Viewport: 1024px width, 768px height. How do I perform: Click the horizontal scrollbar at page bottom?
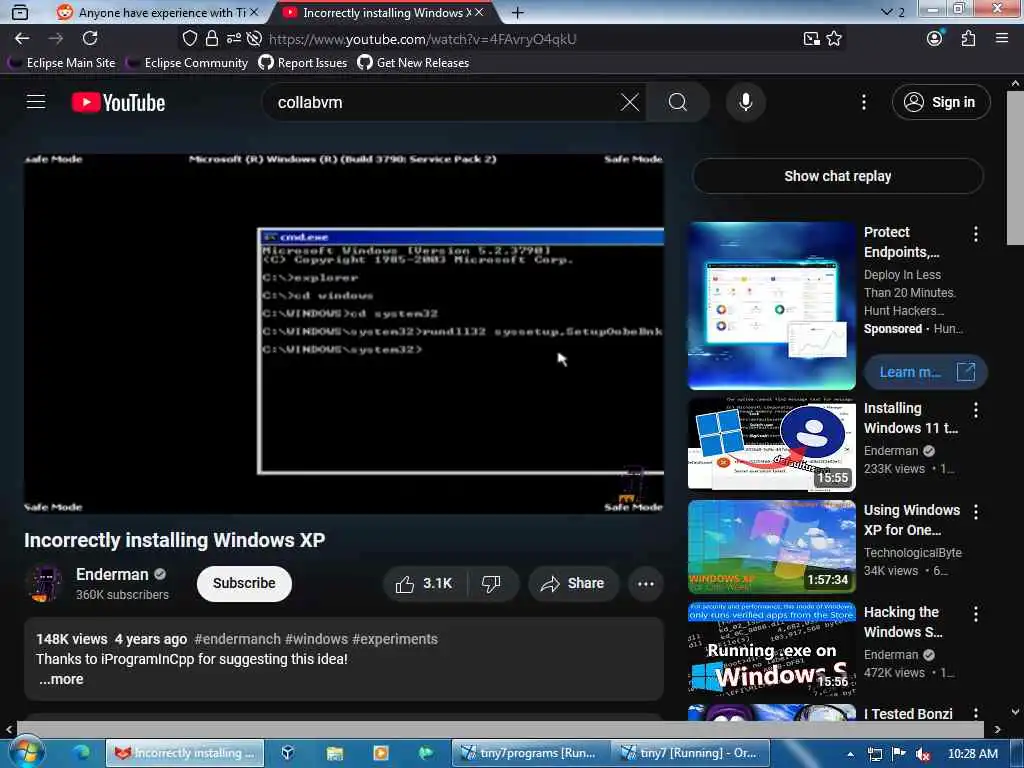click(500, 729)
